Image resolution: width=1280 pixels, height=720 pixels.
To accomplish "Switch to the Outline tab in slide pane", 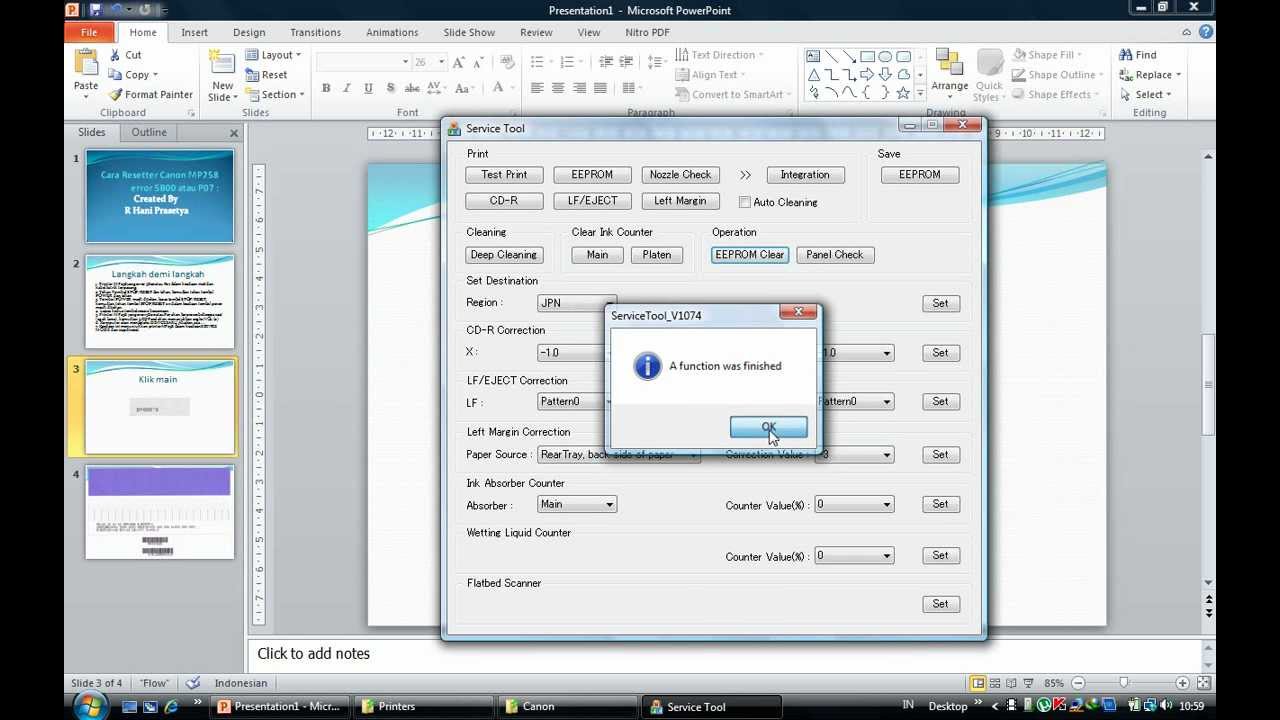I will point(149,132).
